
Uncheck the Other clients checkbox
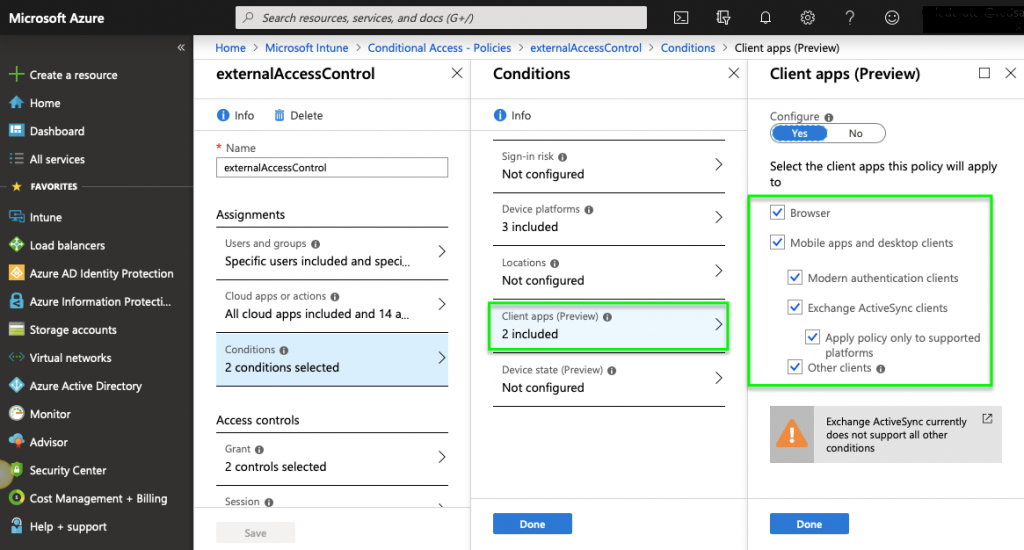pos(795,367)
